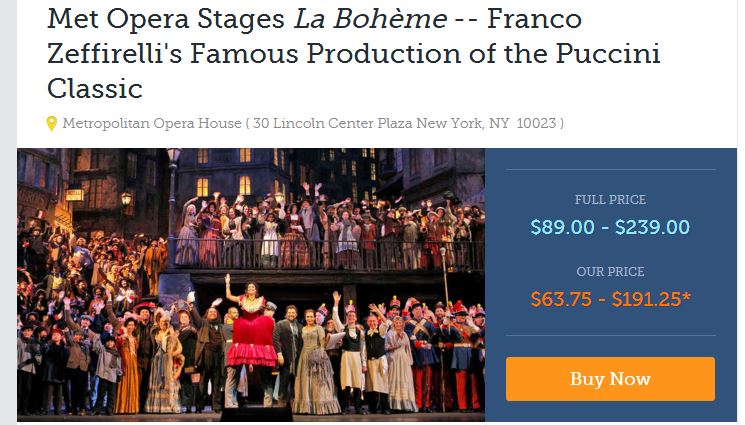The image size is (745, 425).
Task: Click the La Bohème stage photo
Action: pyautogui.click(x=250, y=284)
